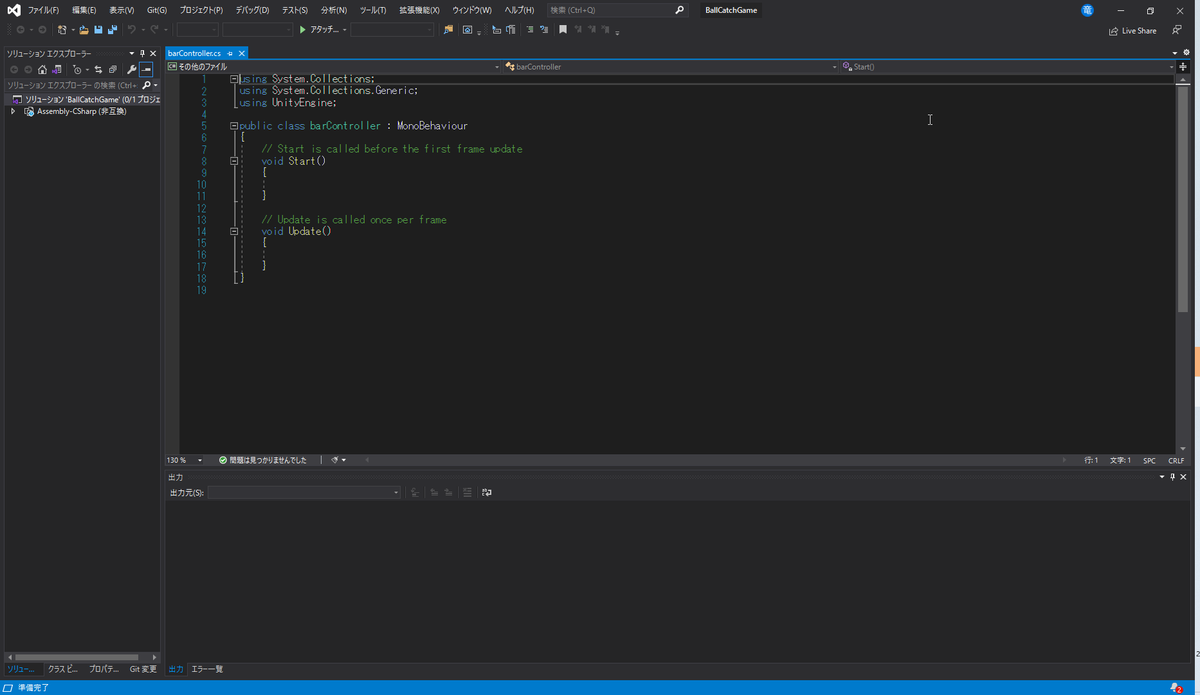Open the ヘルプ(H) menu
The image size is (1200, 695).
pos(519,10)
